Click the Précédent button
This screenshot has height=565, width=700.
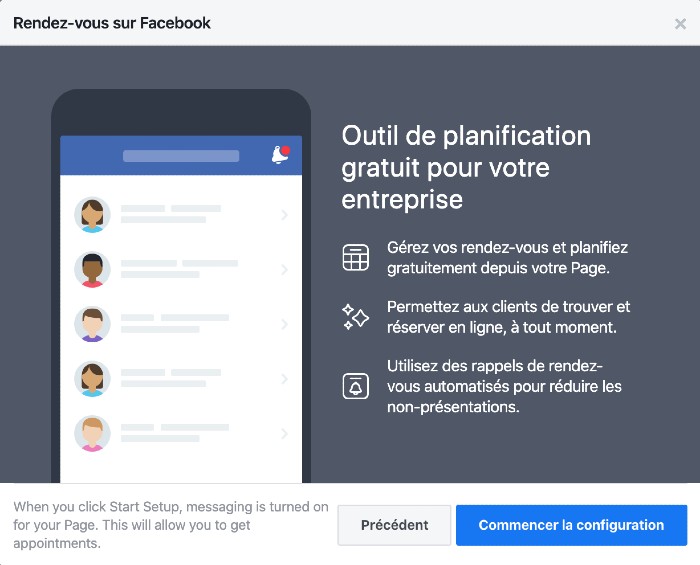(x=394, y=525)
